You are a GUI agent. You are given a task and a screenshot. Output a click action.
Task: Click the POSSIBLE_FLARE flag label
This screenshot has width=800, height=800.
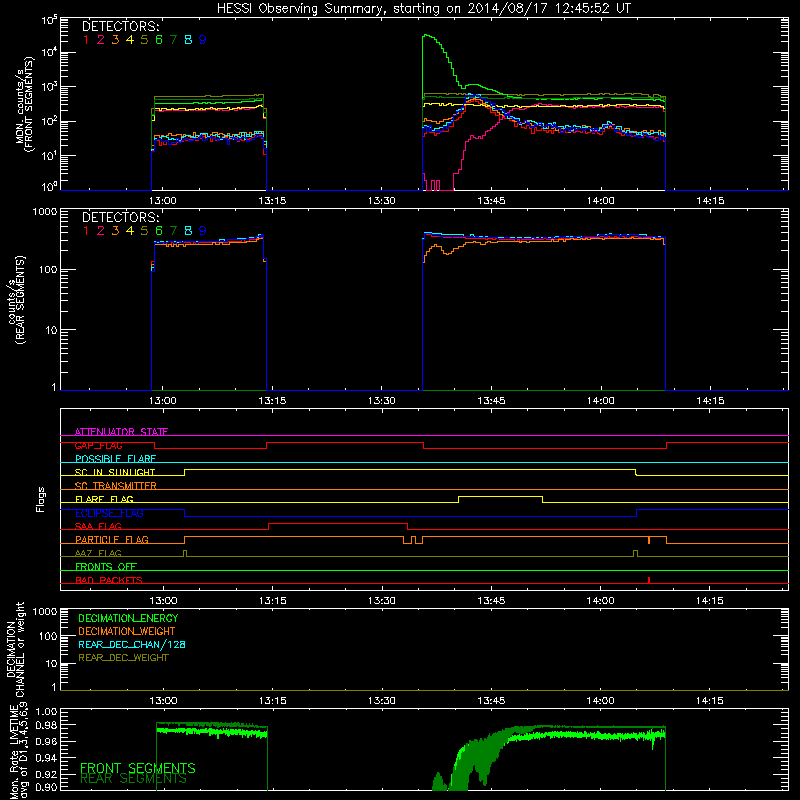[x=115, y=459]
